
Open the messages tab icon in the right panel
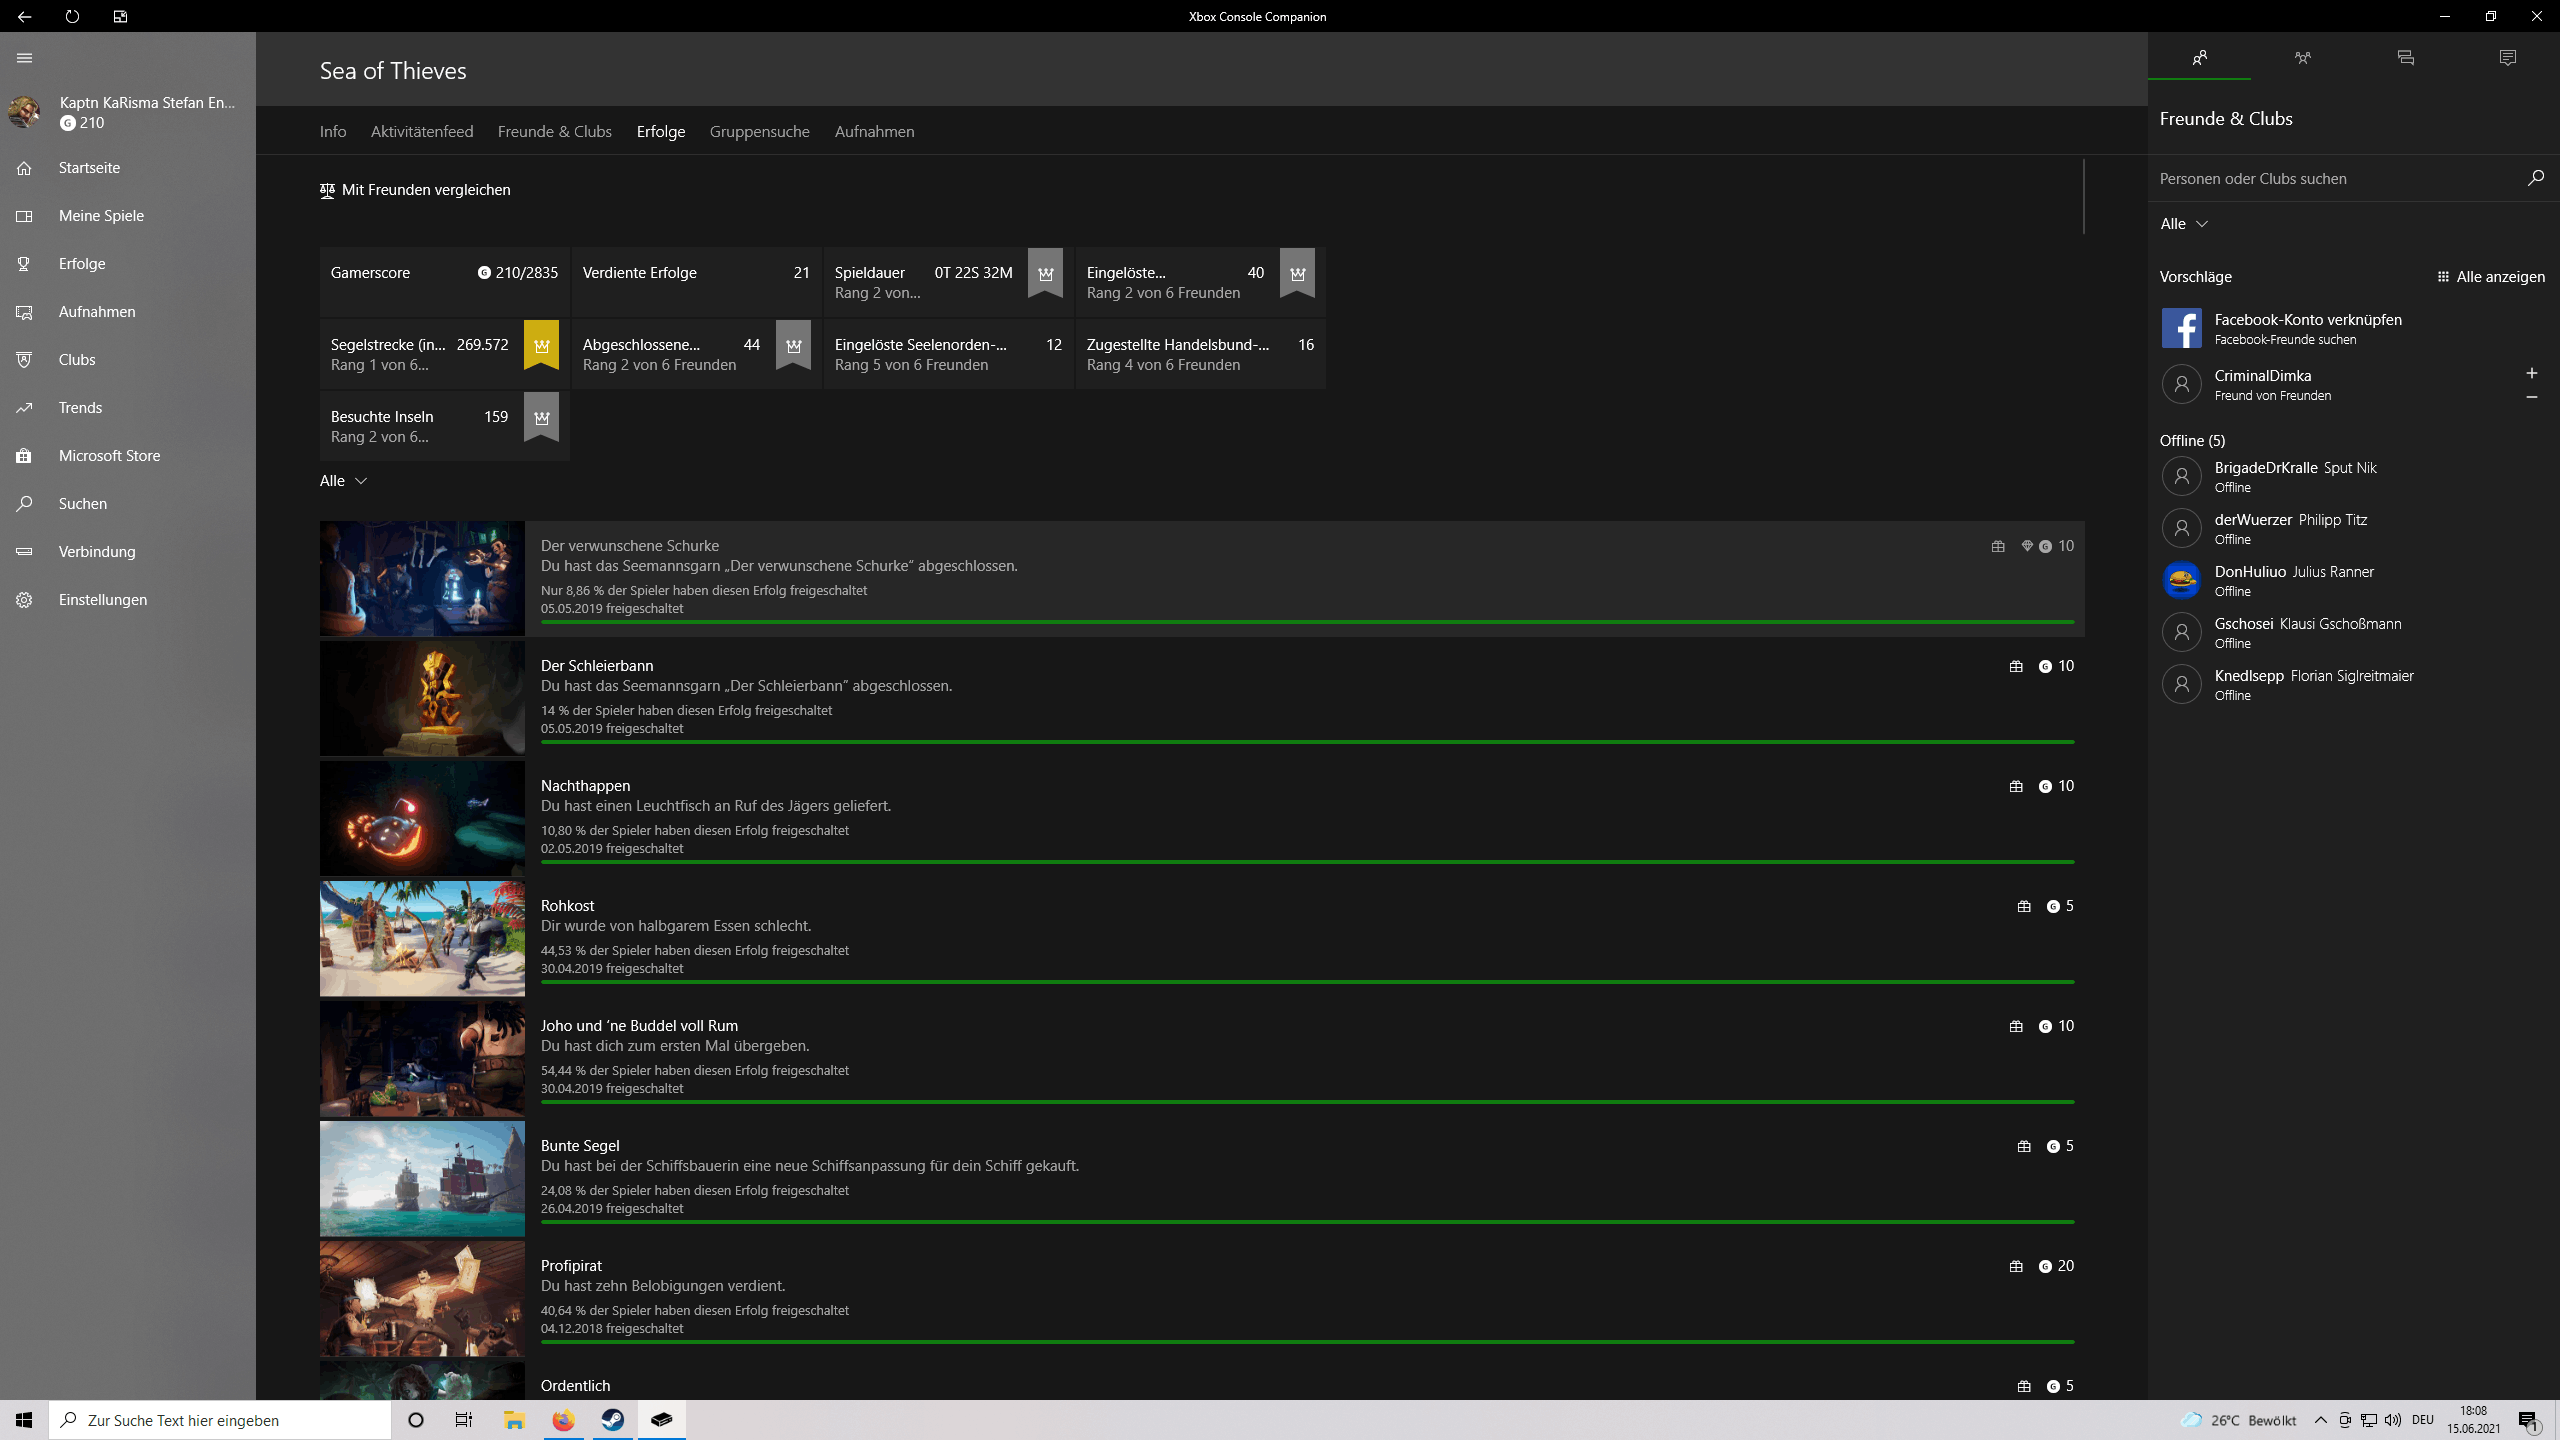2405,58
